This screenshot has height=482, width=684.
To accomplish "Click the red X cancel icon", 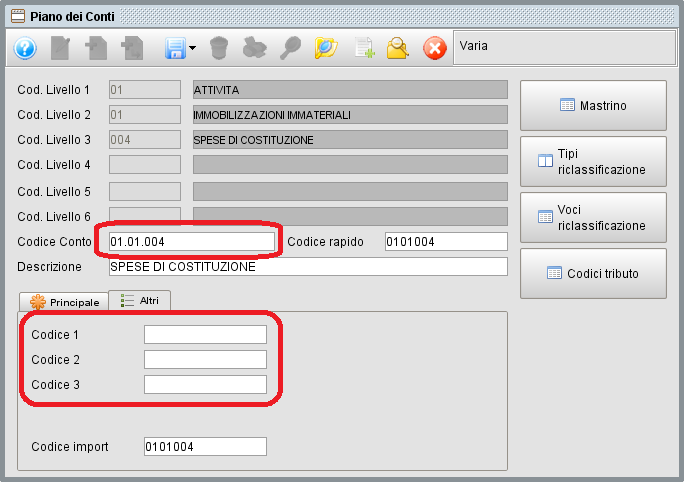I will 434,48.
